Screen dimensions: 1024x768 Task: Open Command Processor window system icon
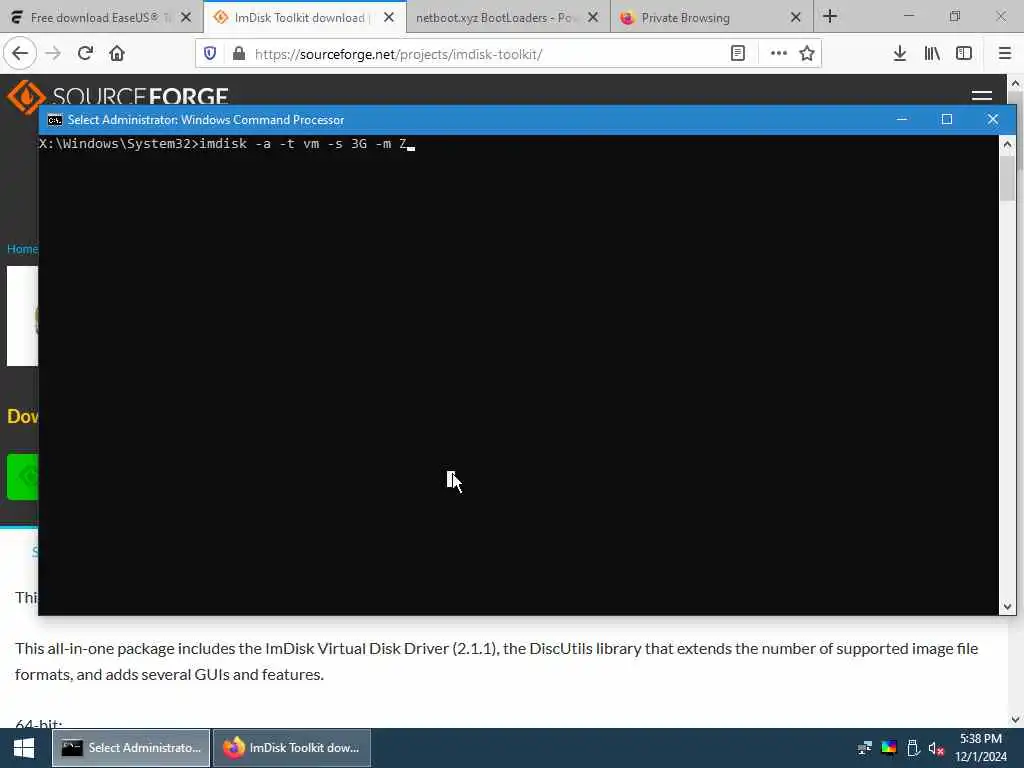(55, 120)
